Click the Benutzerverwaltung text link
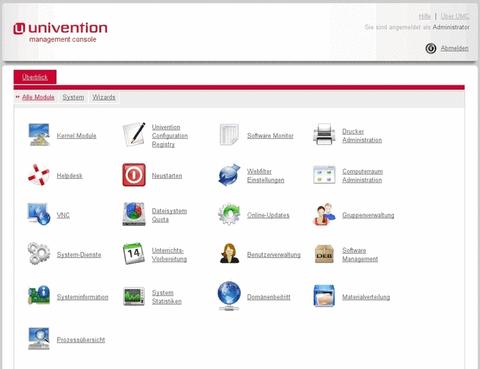The width and height of the screenshot is (480, 369). click(274, 255)
